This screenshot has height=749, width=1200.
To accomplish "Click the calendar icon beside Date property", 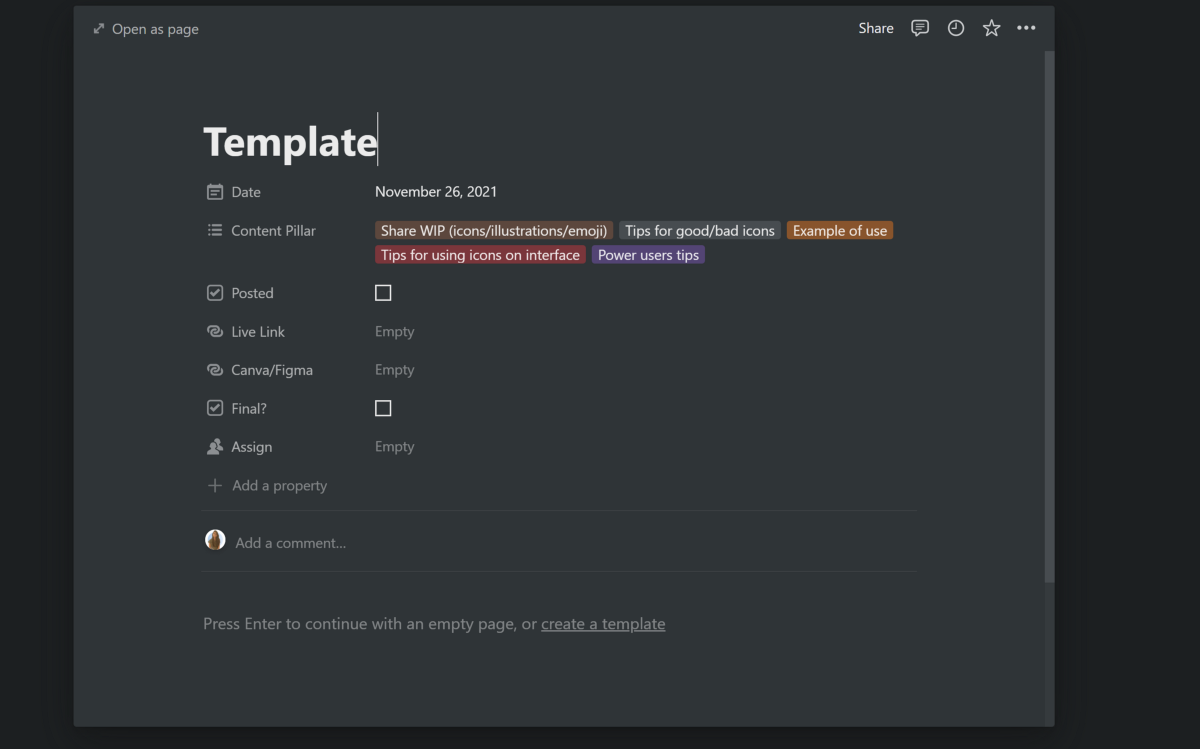I will pos(214,191).
